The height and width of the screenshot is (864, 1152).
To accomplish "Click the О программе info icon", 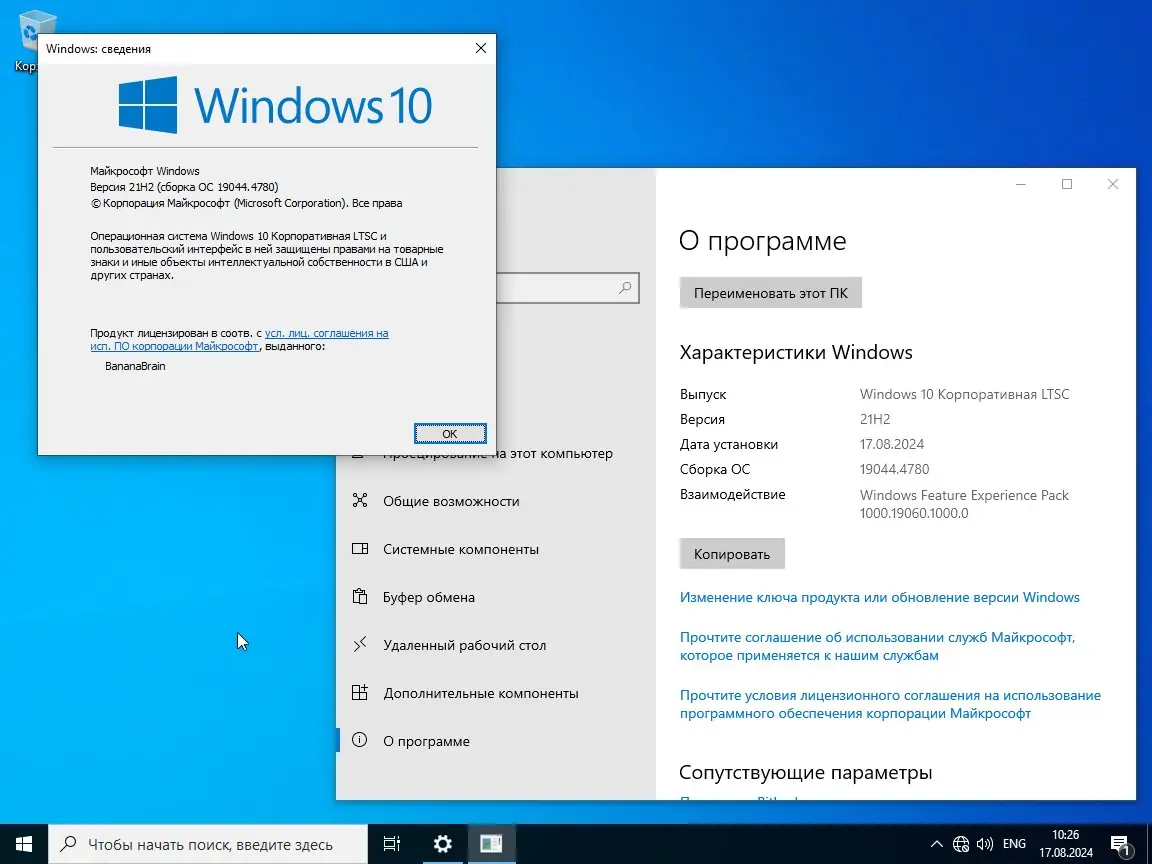I will click(x=359, y=740).
